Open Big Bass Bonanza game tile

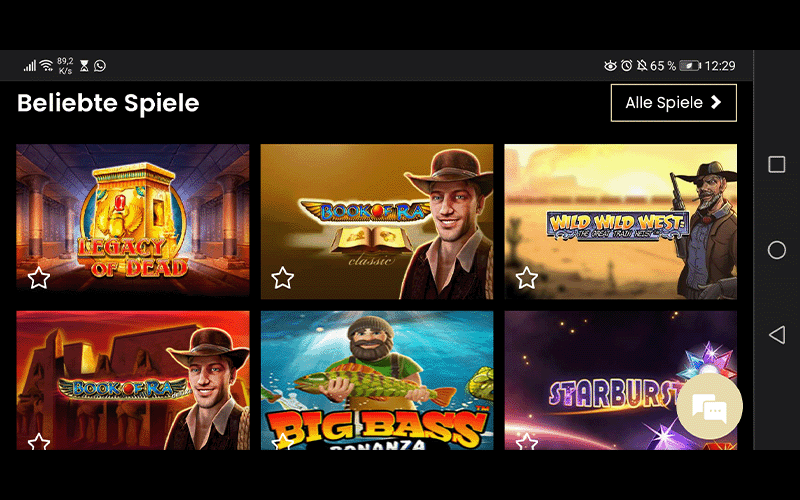[377, 380]
